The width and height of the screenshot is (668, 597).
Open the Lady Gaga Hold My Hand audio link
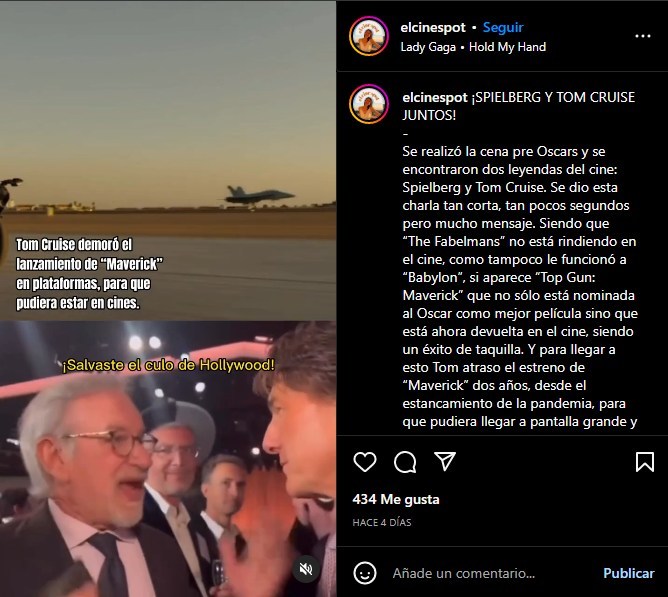(473, 47)
